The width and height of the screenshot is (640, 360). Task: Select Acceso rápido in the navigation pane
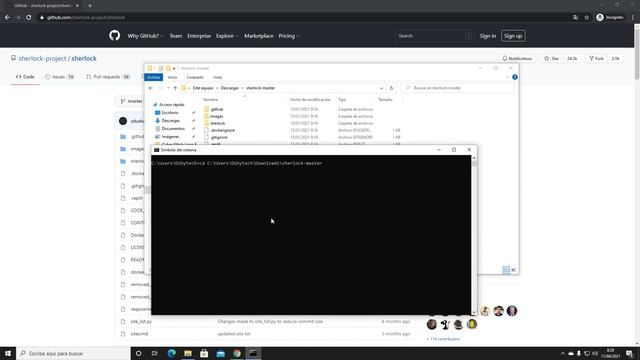[x=171, y=105]
